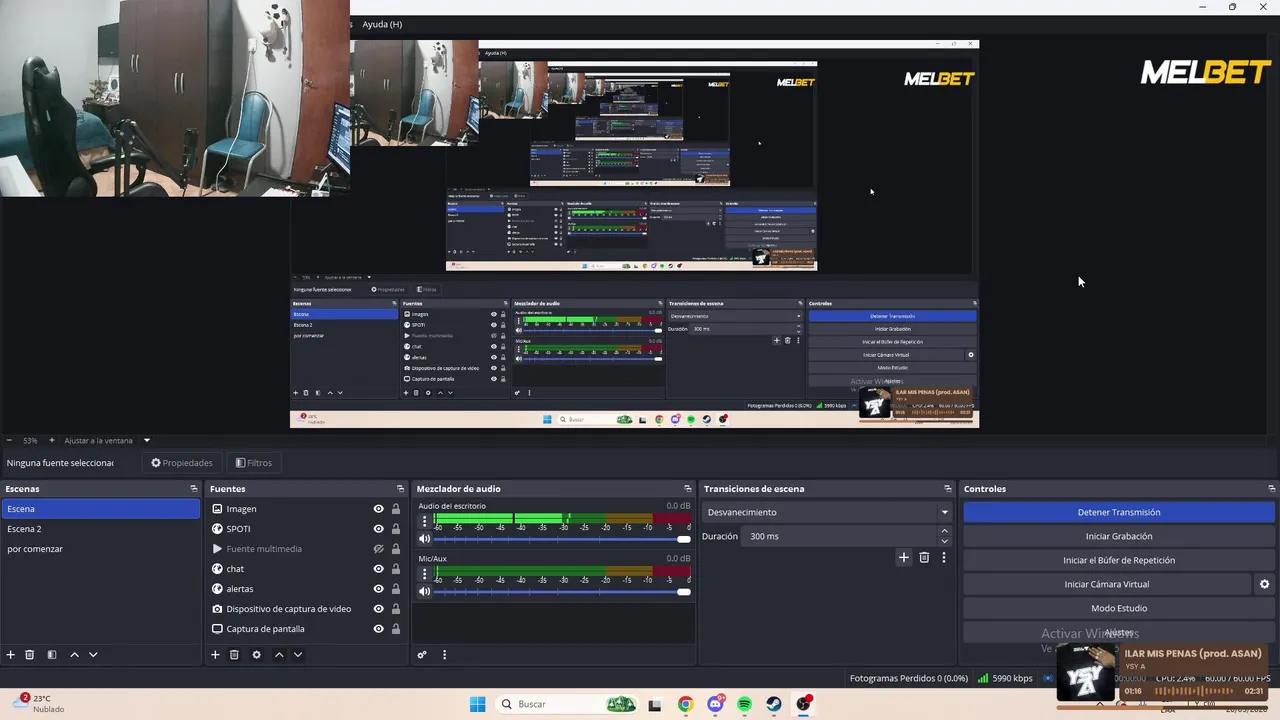1280x720 pixels.
Task: Delete the scene transition with the trash icon
Action: click(924, 557)
